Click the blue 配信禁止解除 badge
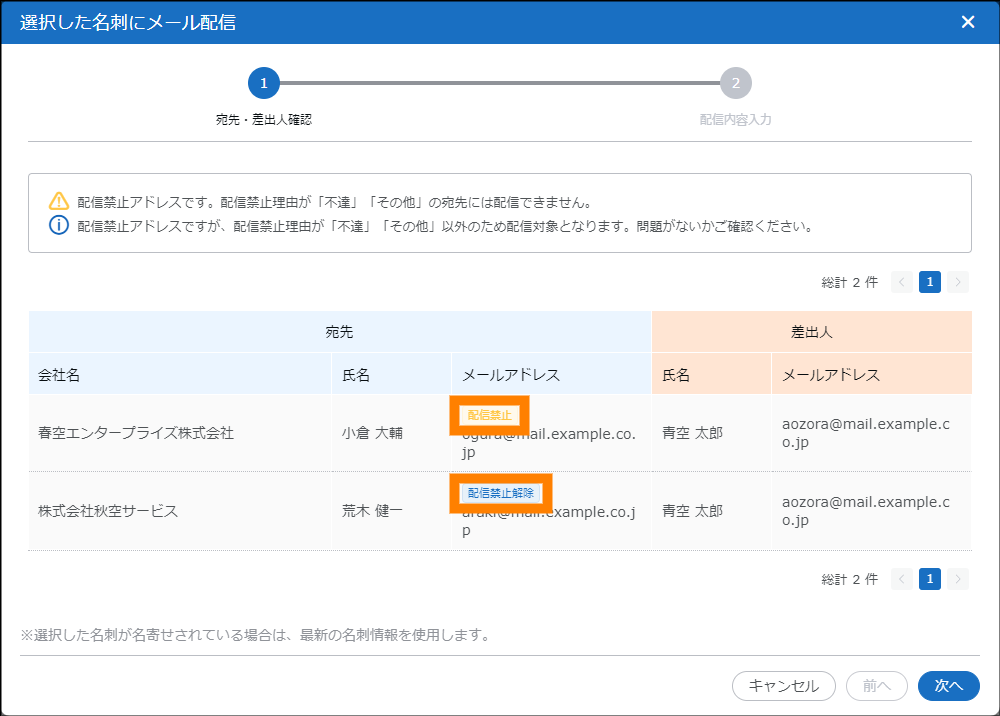This screenshot has width=1000, height=716. coord(501,493)
